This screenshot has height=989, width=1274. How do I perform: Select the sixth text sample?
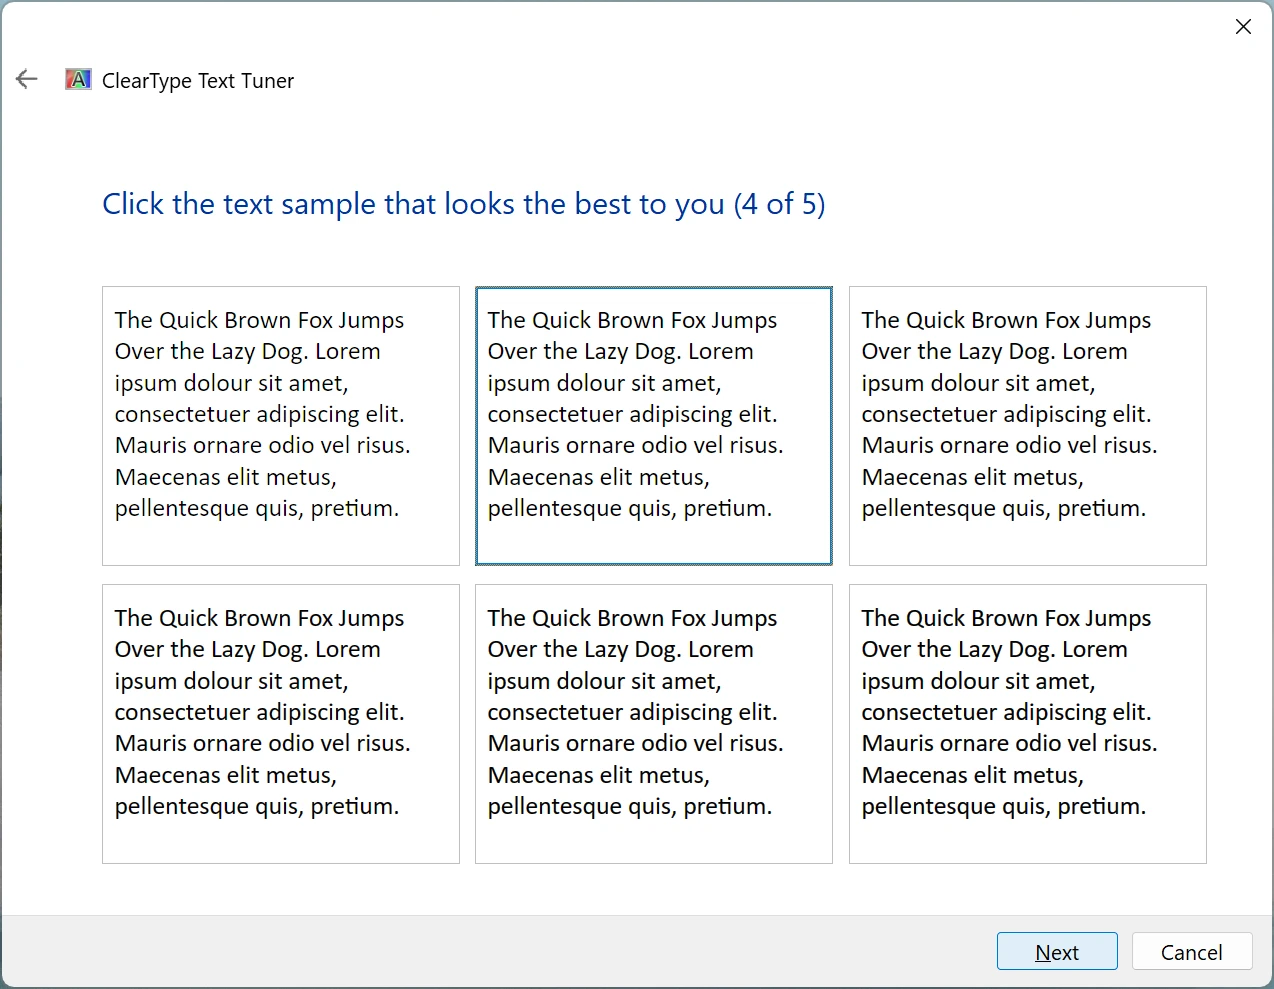(x=1027, y=723)
